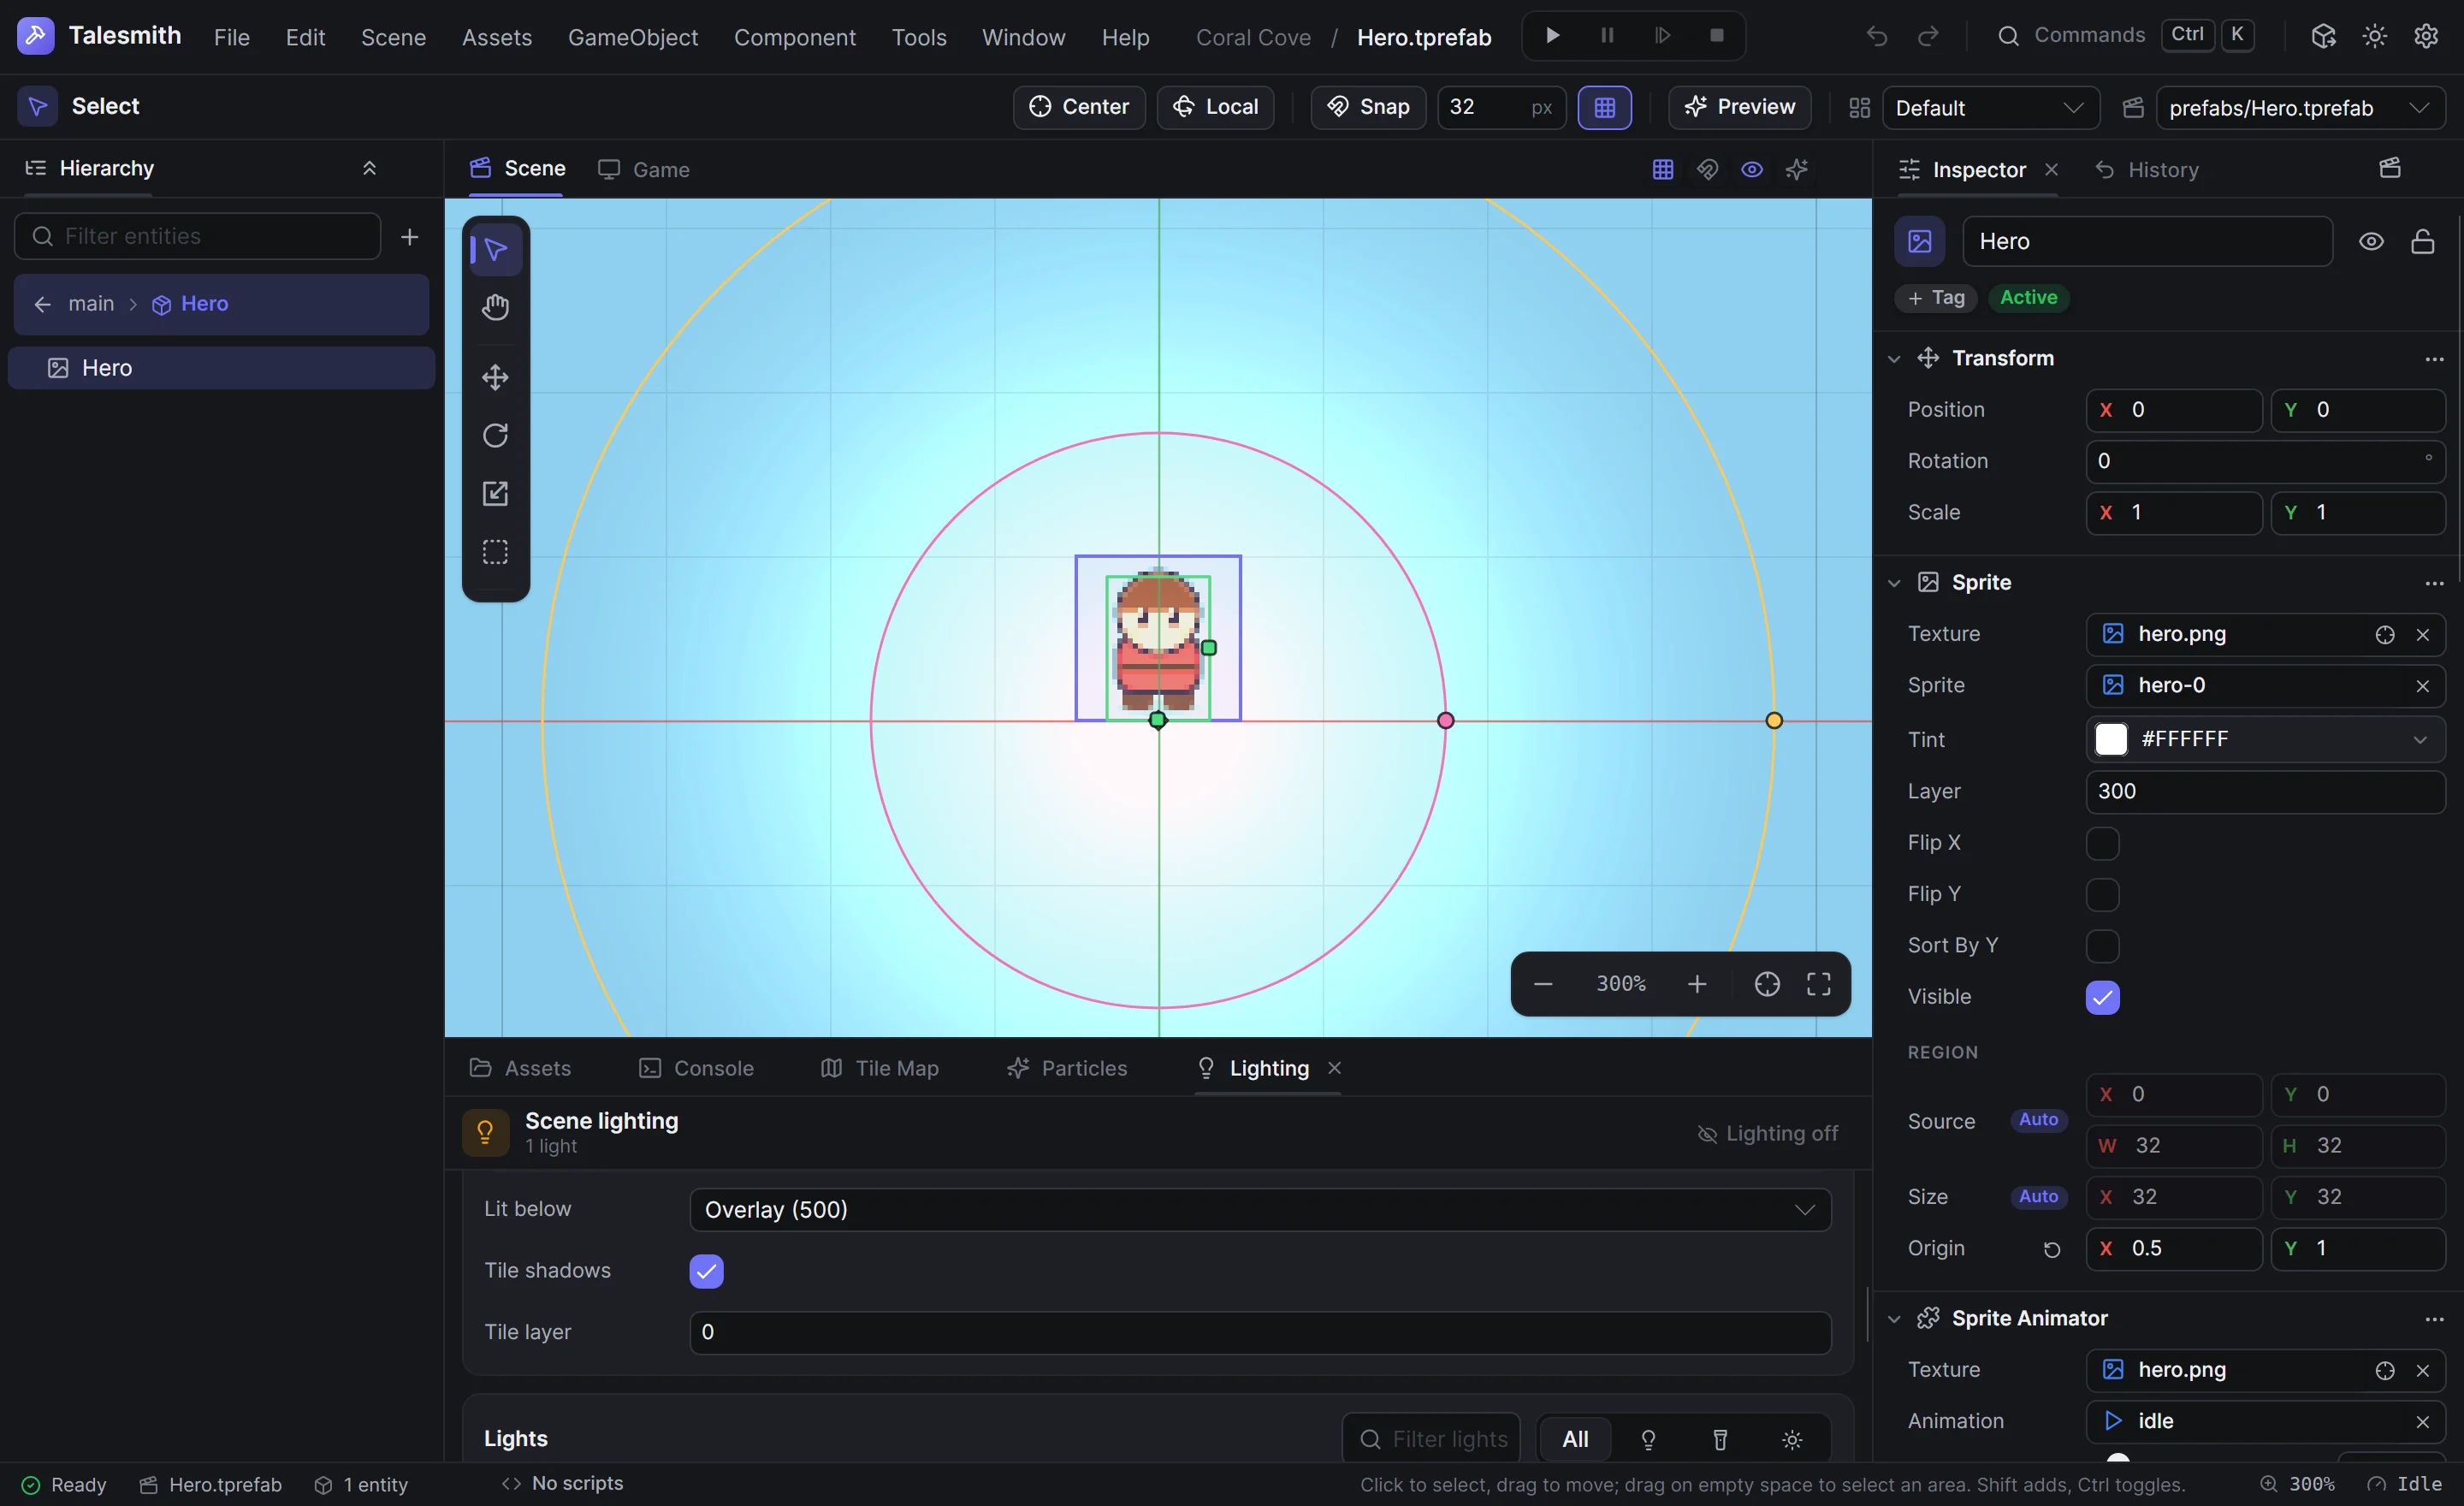Image resolution: width=2464 pixels, height=1506 pixels.
Task: Zoom out of the scene view
Action: click(1542, 984)
